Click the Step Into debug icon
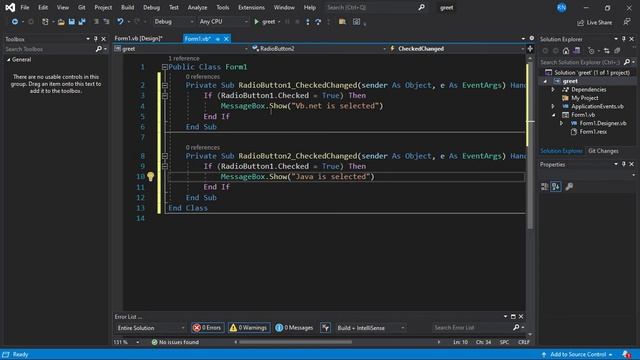640x360 pixels. tap(308, 22)
